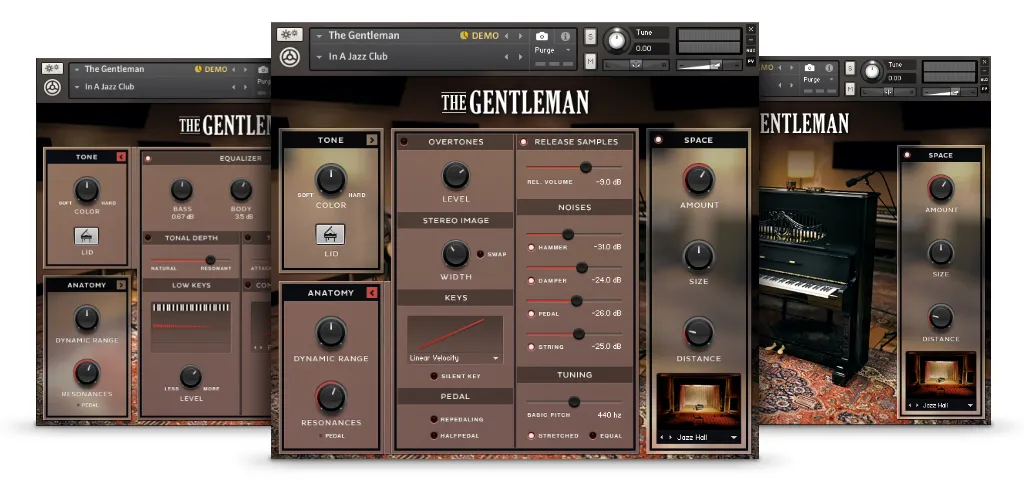This screenshot has width=1024, height=483.
Task: Click Jazz Hall thumbnail in center window
Action: click(x=698, y=402)
